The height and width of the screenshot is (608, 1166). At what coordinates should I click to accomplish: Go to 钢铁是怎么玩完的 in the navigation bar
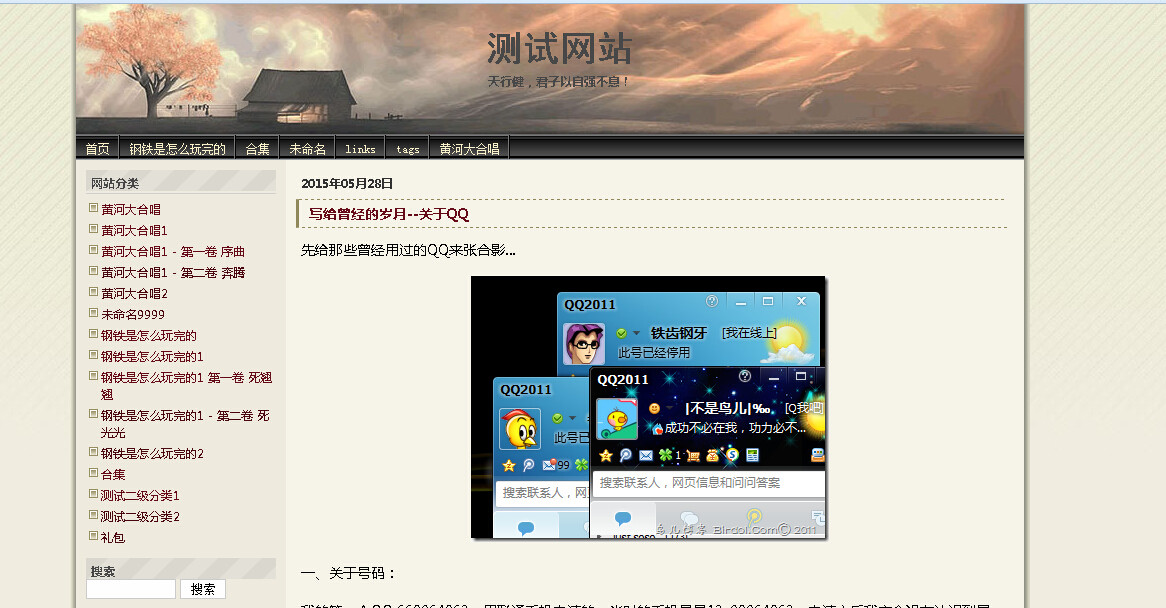(177, 149)
